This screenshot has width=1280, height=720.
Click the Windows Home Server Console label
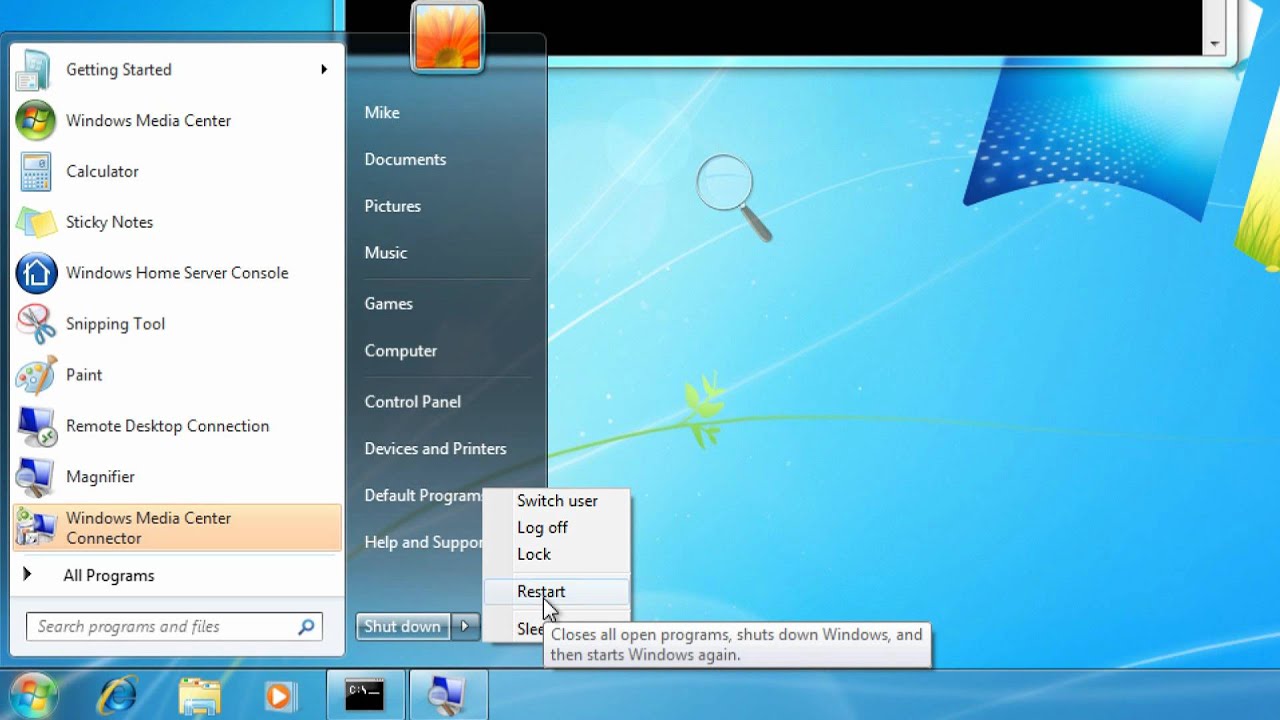(x=177, y=273)
